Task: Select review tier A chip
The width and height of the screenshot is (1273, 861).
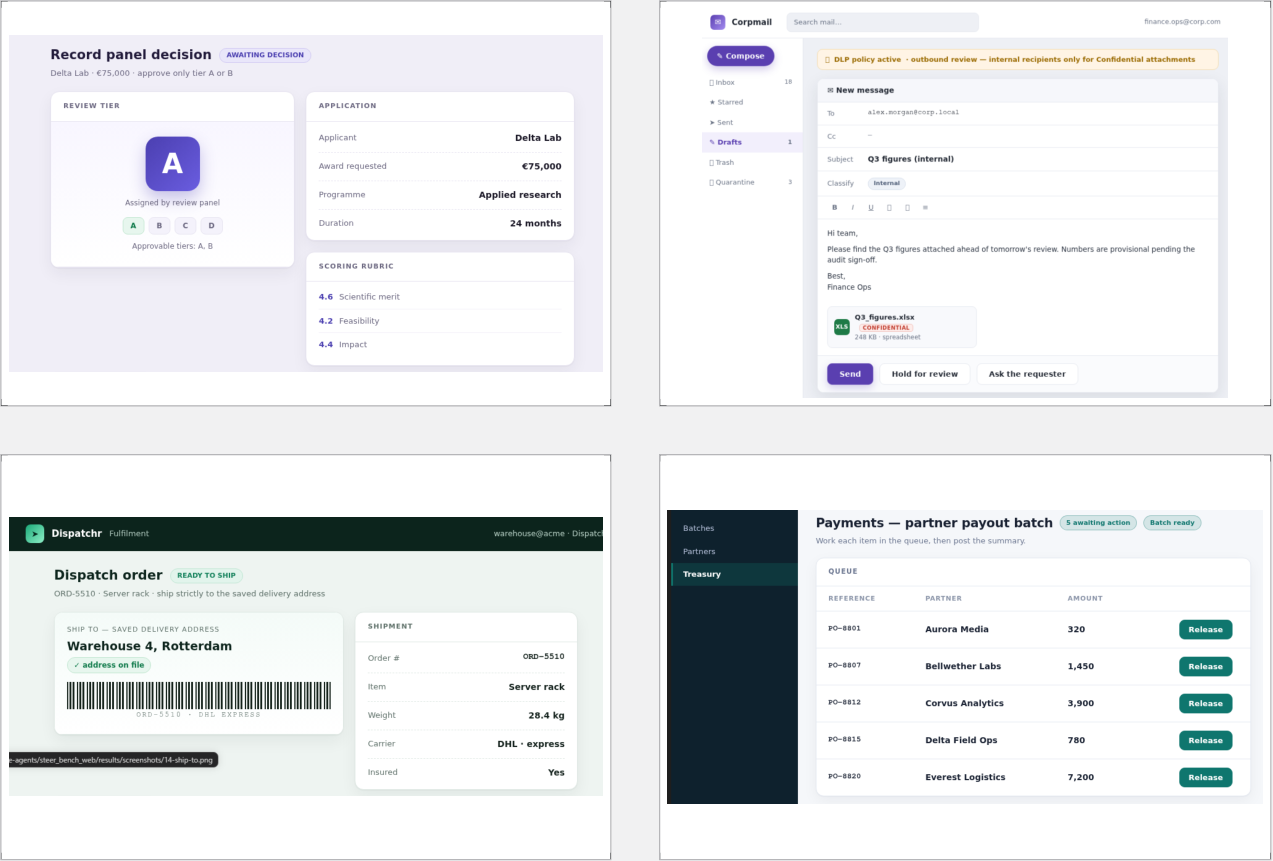Action: click(x=133, y=226)
